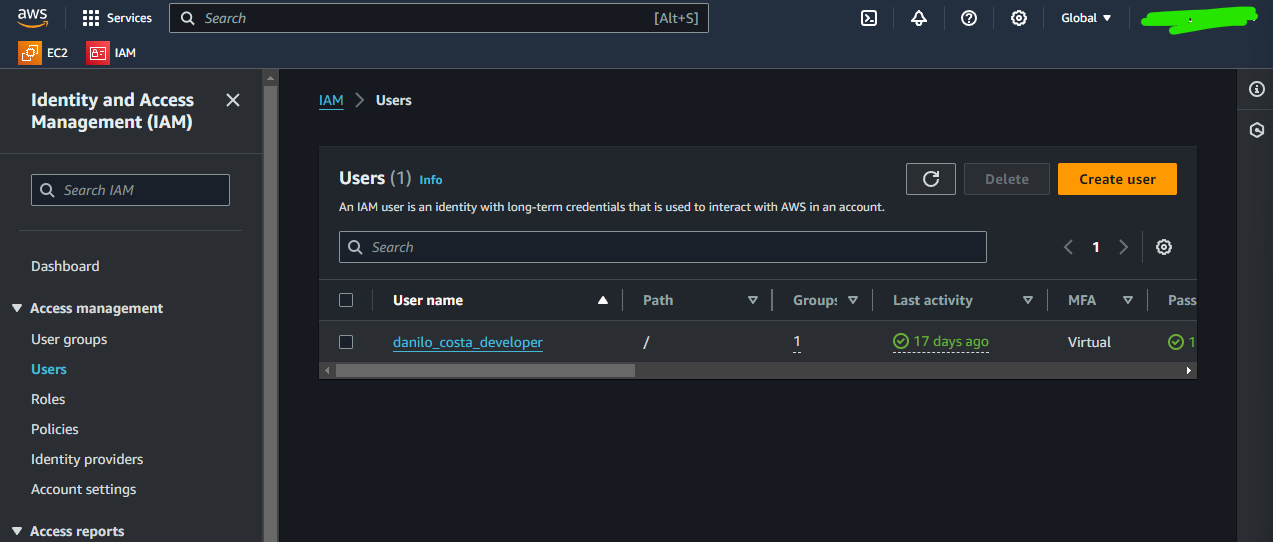Focus the top AWS search field

pyautogui.click(x=439, y=18)
